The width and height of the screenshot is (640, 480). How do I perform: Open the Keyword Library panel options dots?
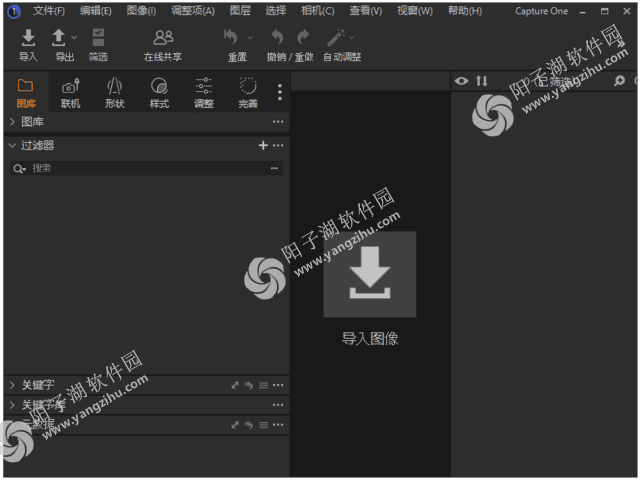[278, 405]
